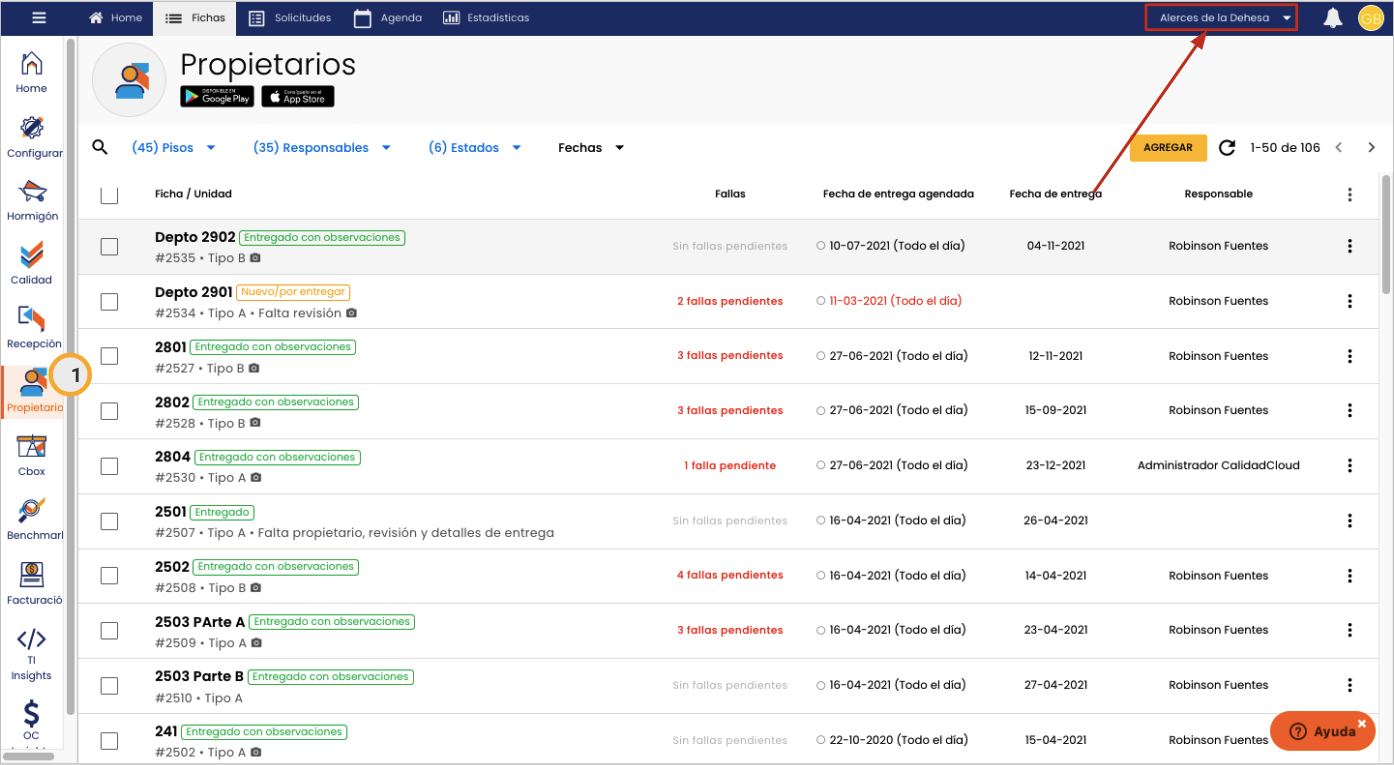Click the left sidebar scrollbar

(x=71, y=376)
